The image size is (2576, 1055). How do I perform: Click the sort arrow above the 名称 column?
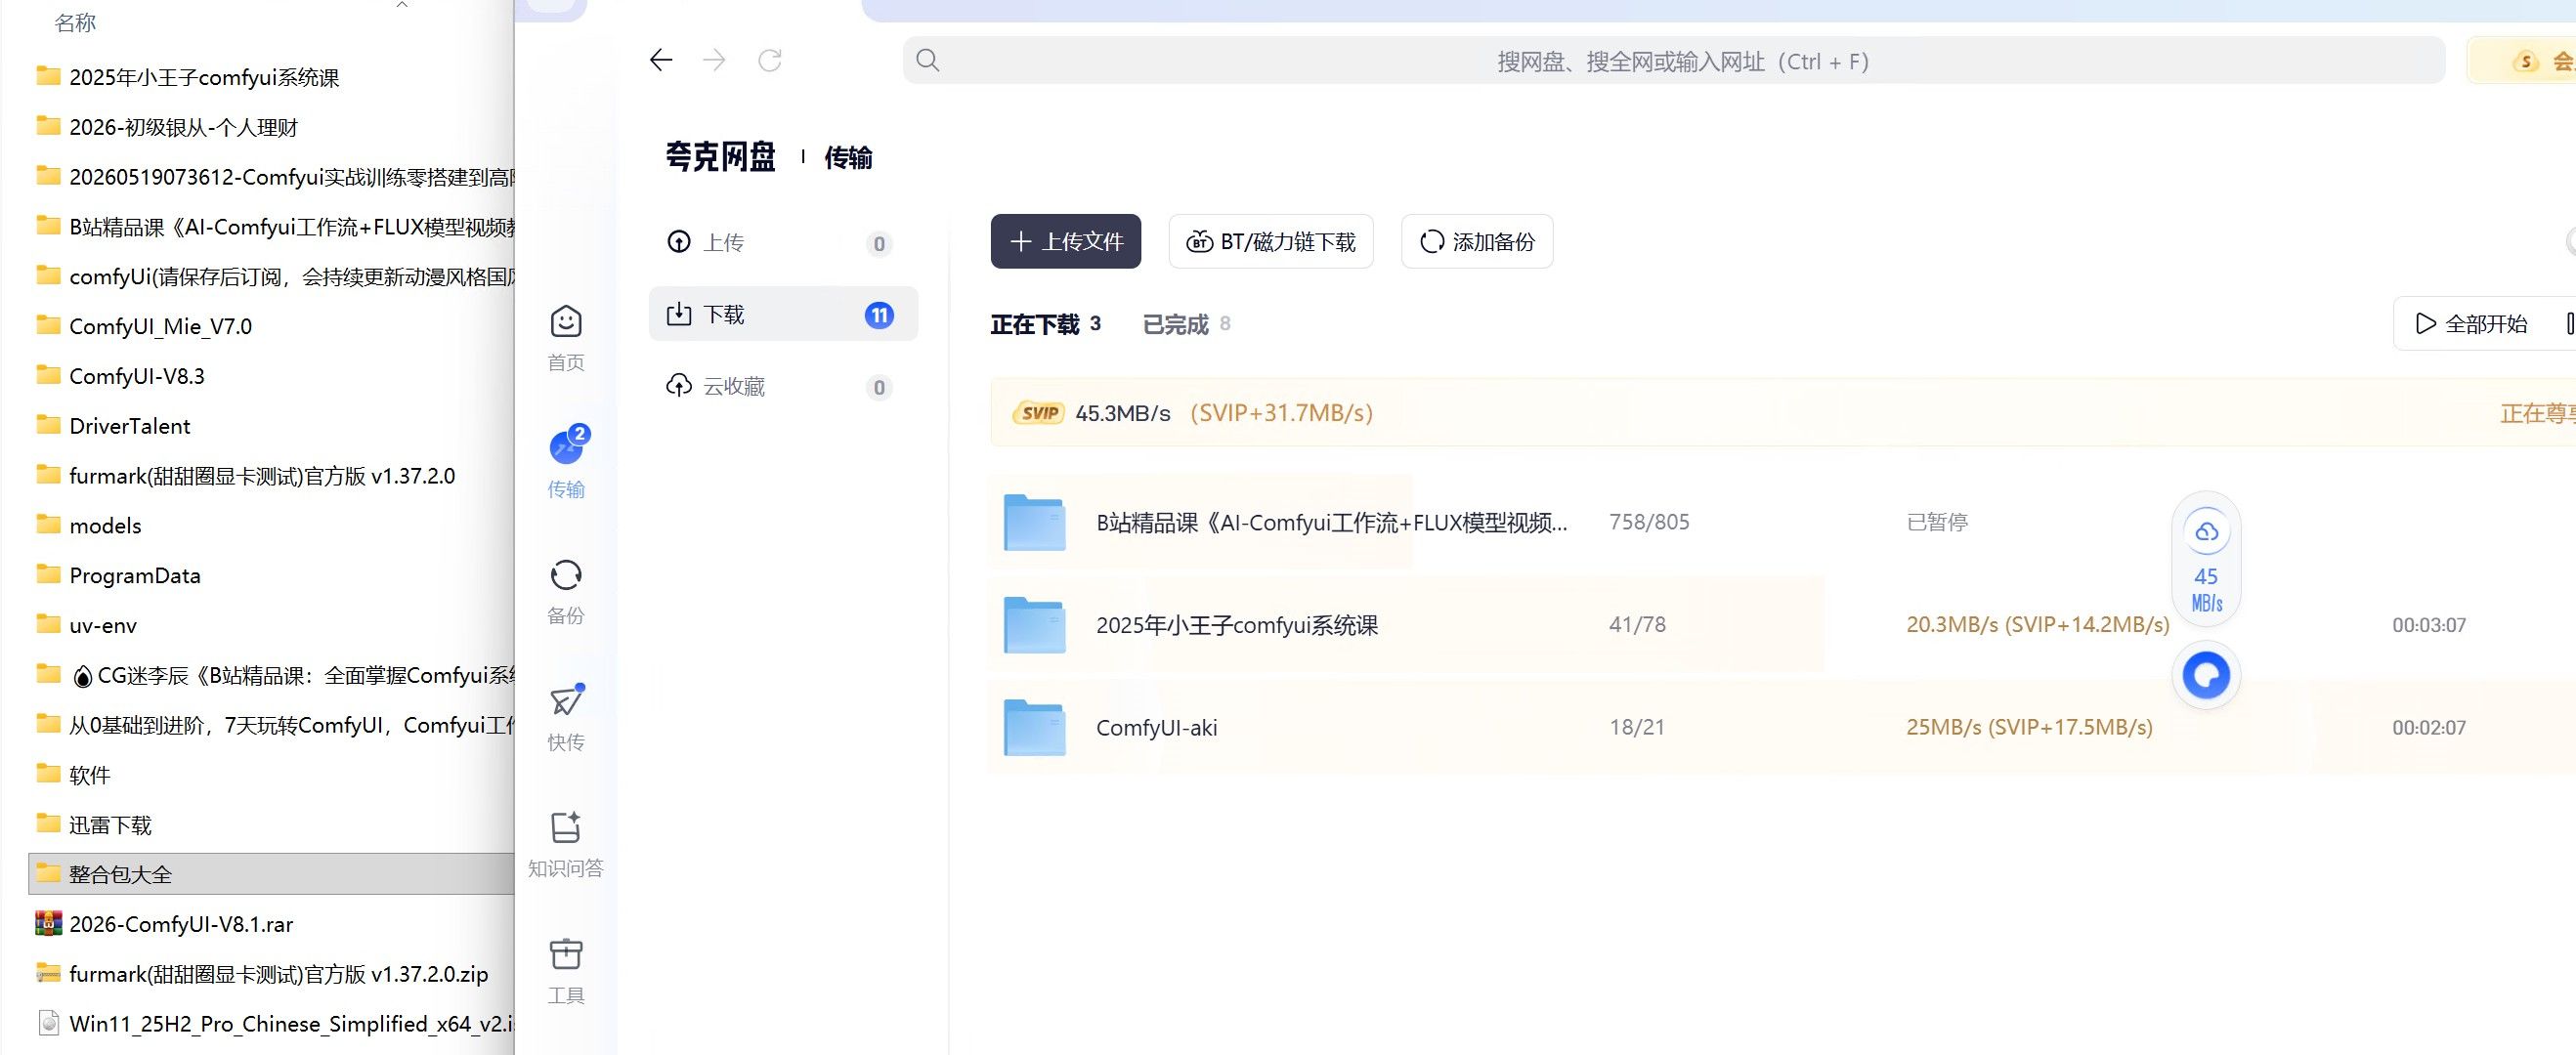(x=402, y=5)
